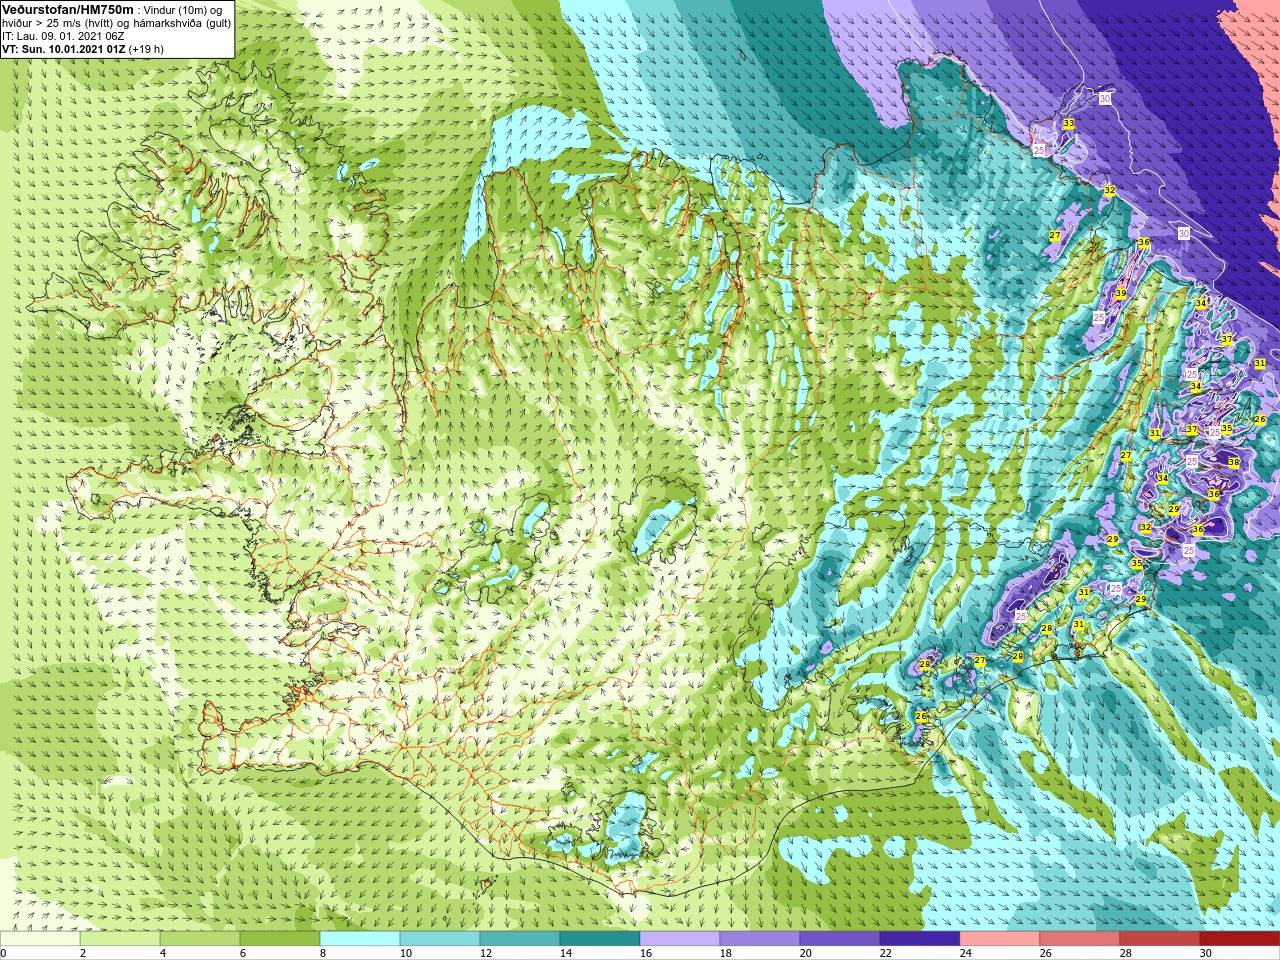The image size is (1280, 960).
Task: Click the 18–20 m/s legend color block
Action: click(760, 939)
